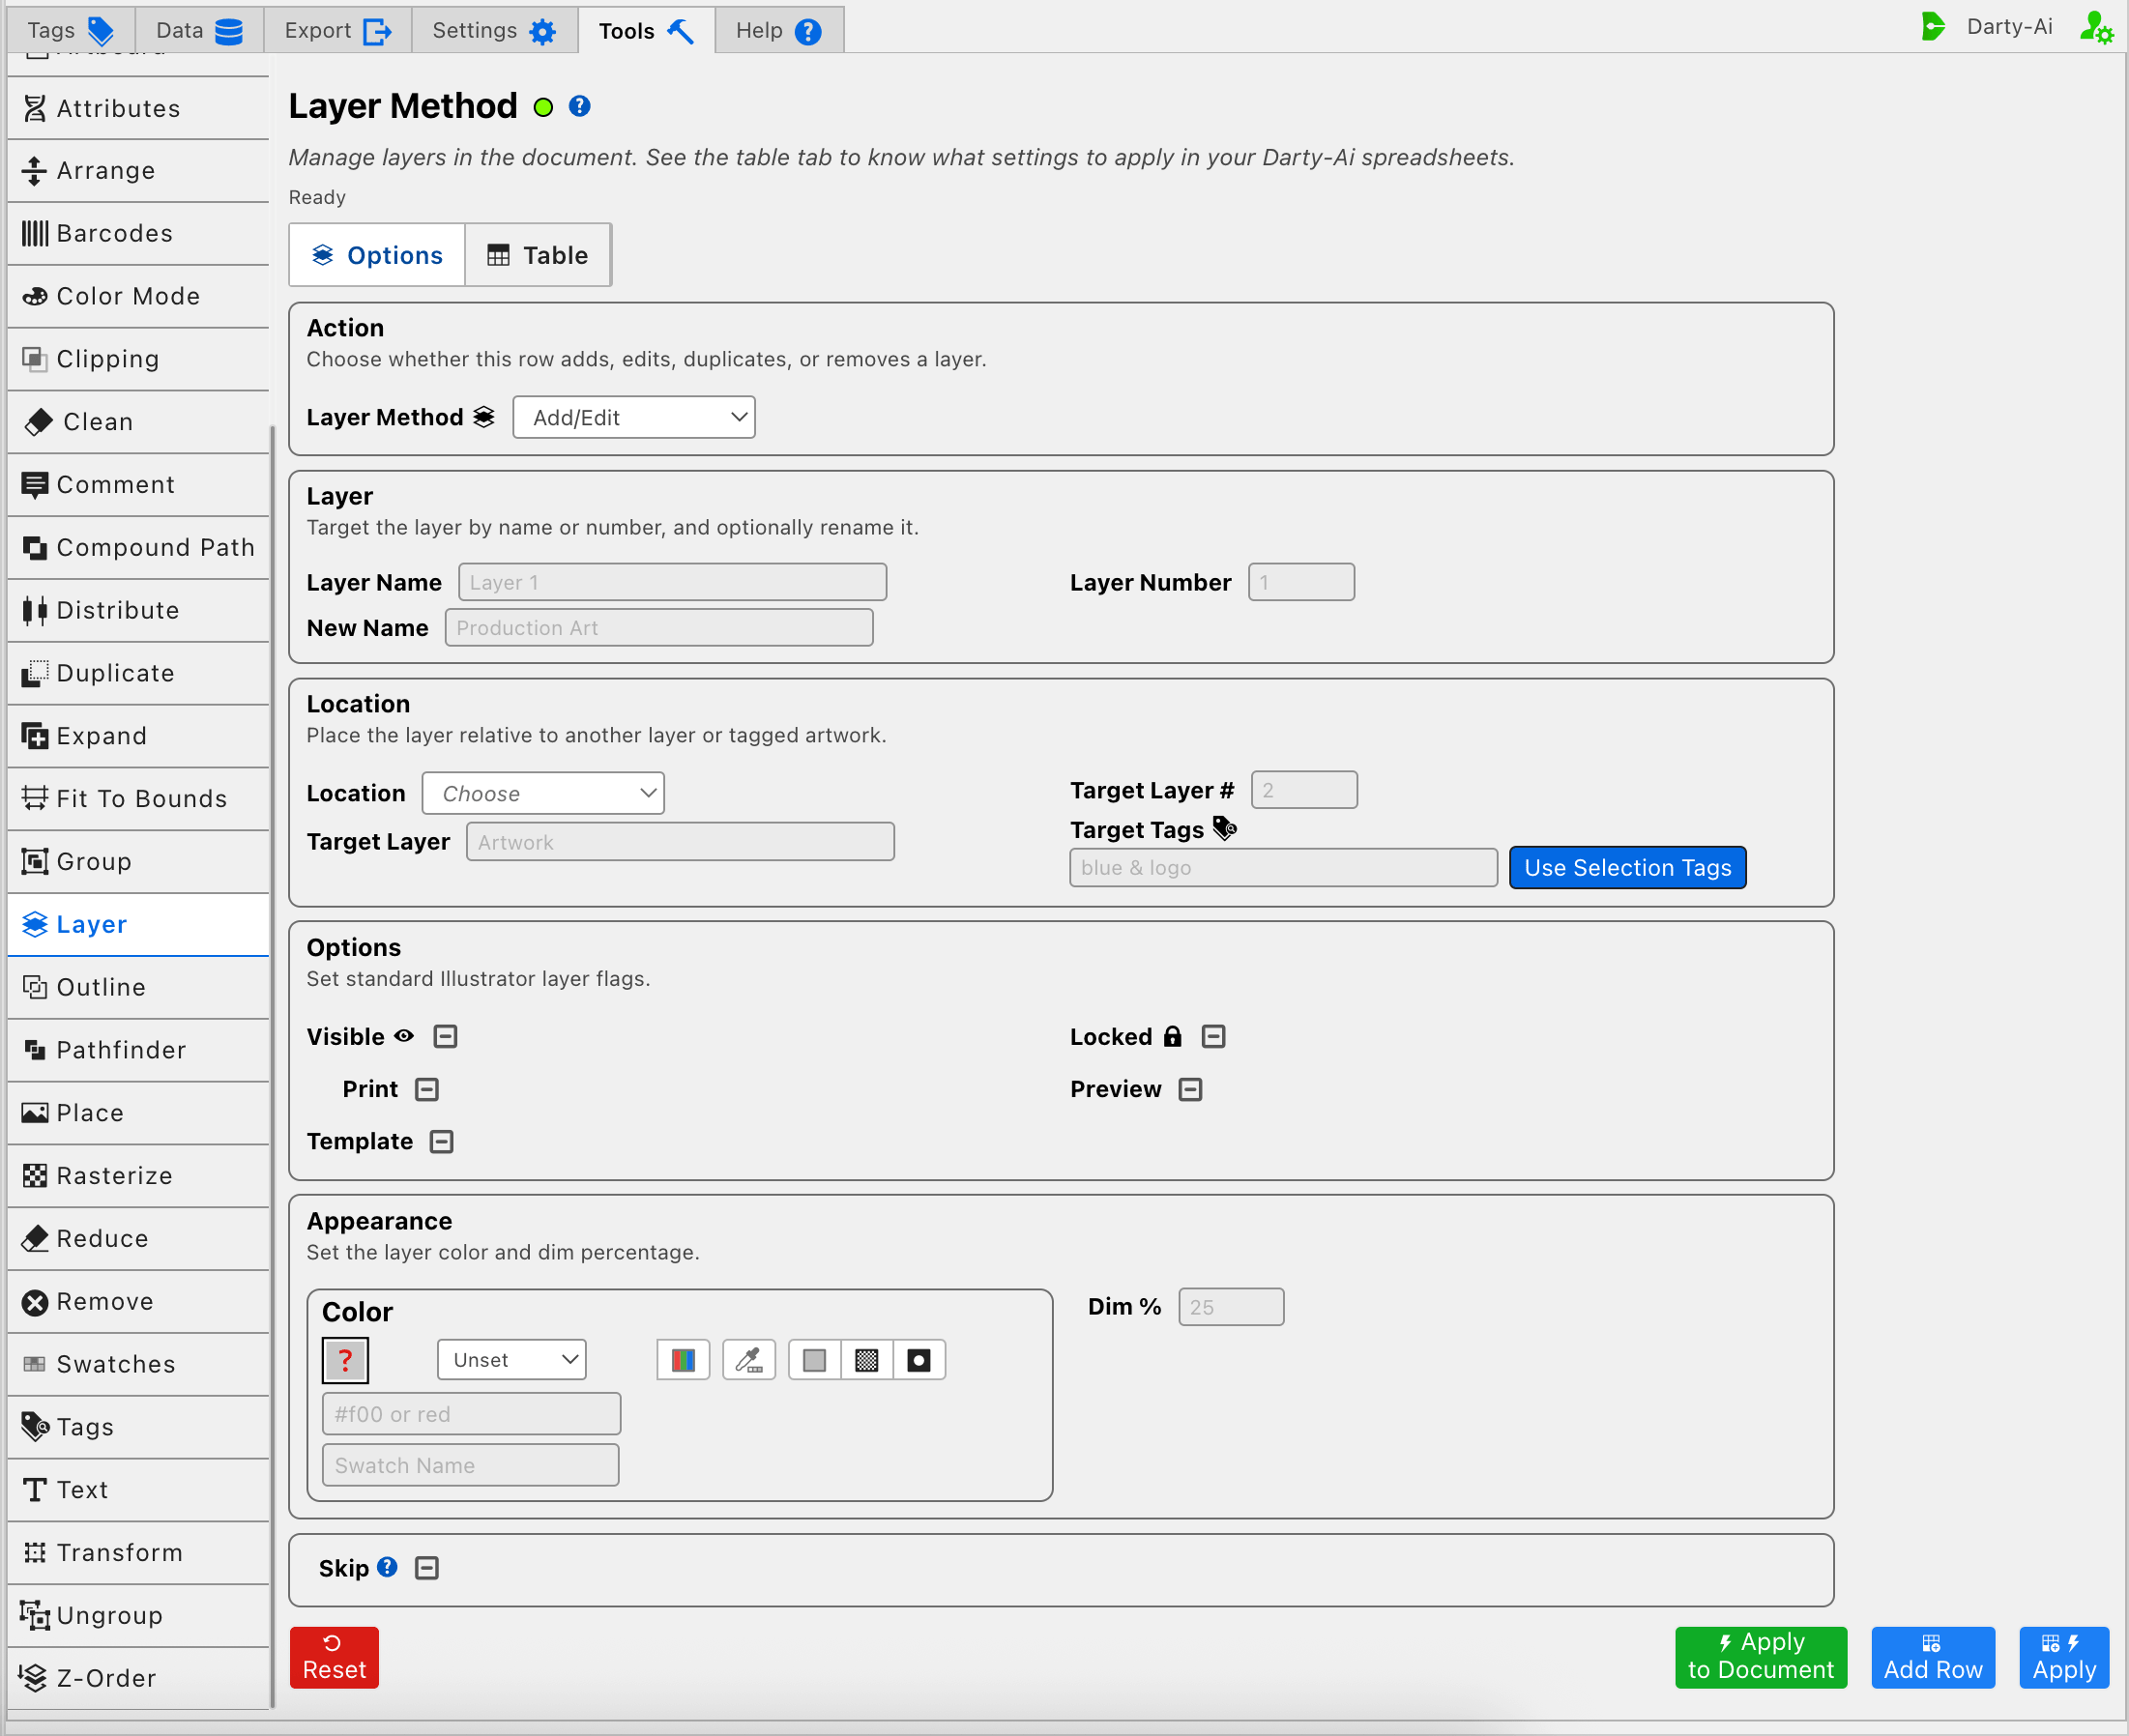
Task: Click the Layer Name input field
Action: coord(673,582)
